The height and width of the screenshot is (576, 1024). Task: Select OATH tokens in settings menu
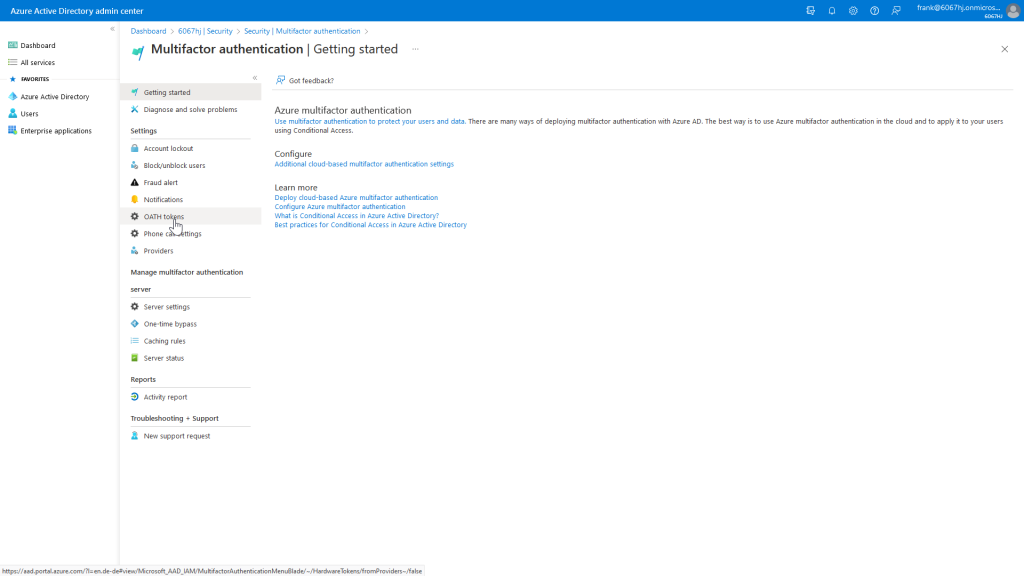(x=163, y=217)
